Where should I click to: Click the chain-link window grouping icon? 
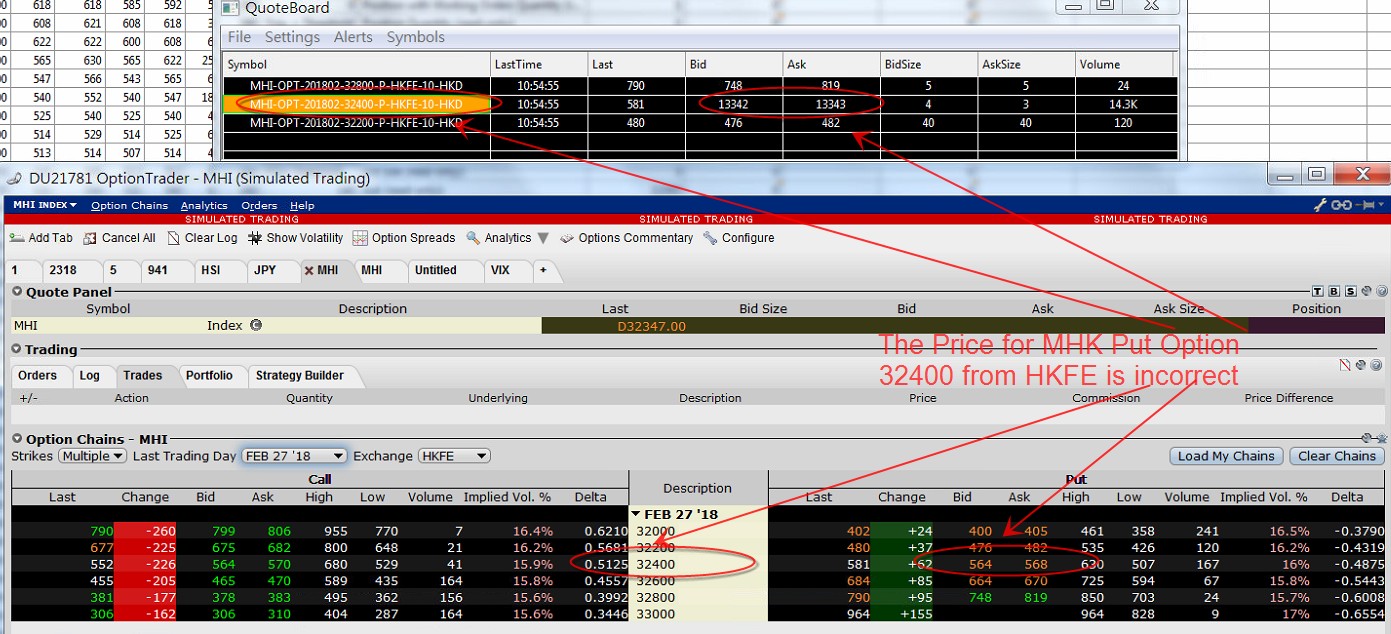click(1340, 205)
